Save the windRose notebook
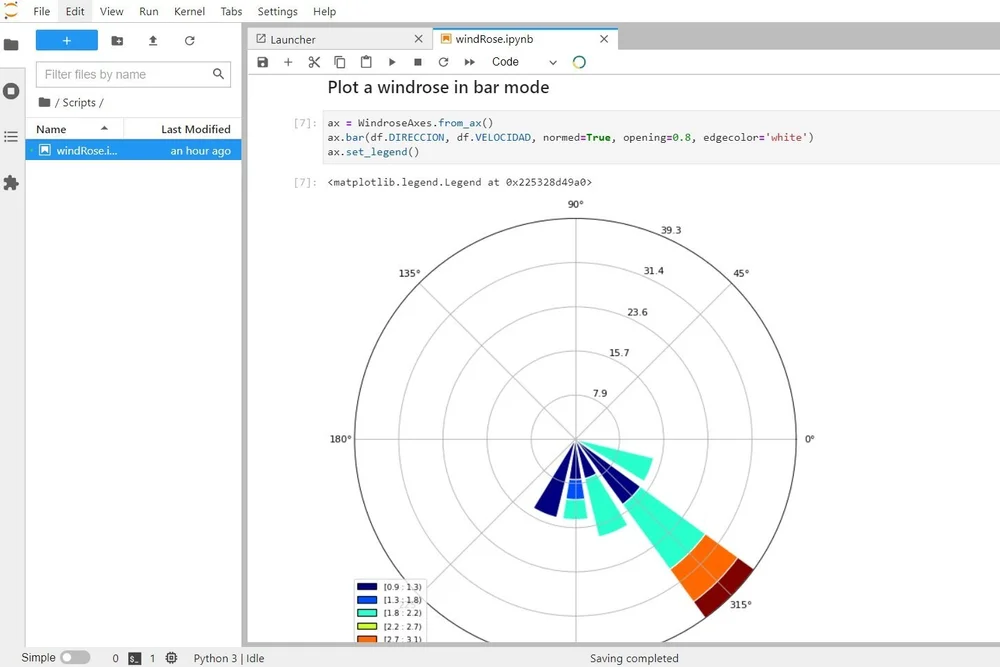 [262, 61]
